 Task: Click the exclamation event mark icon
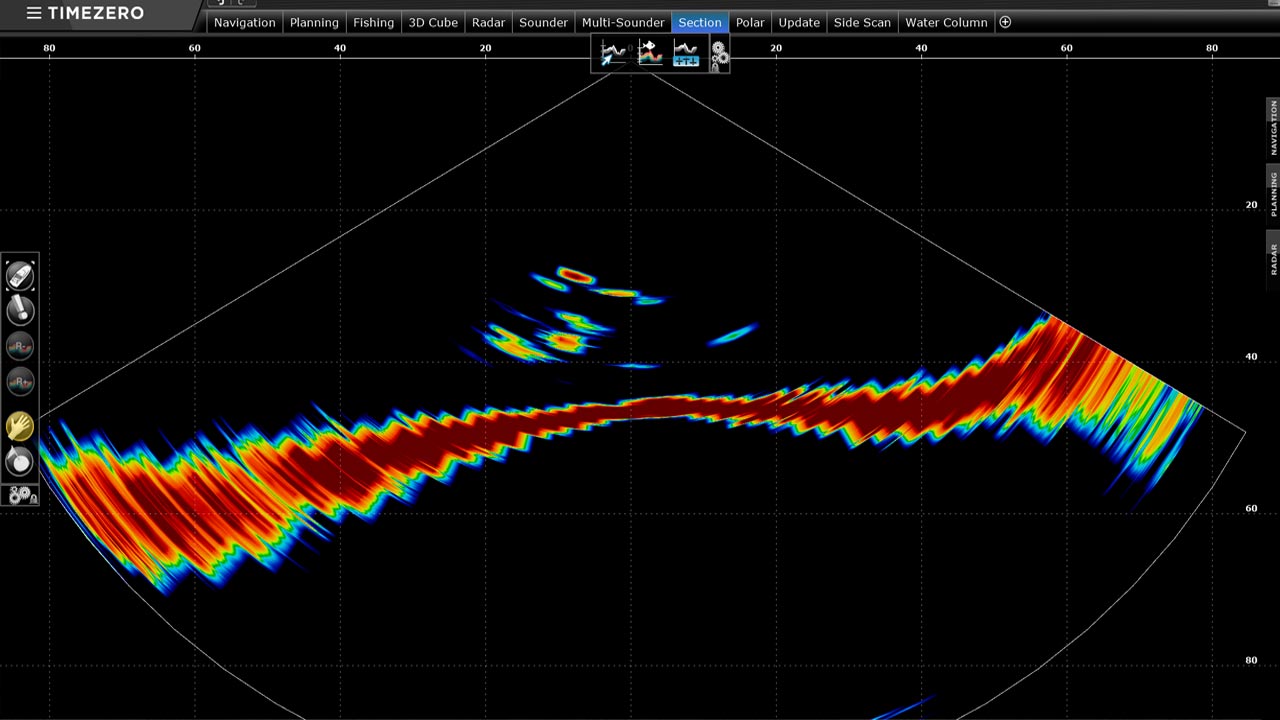tap(20, 311)
